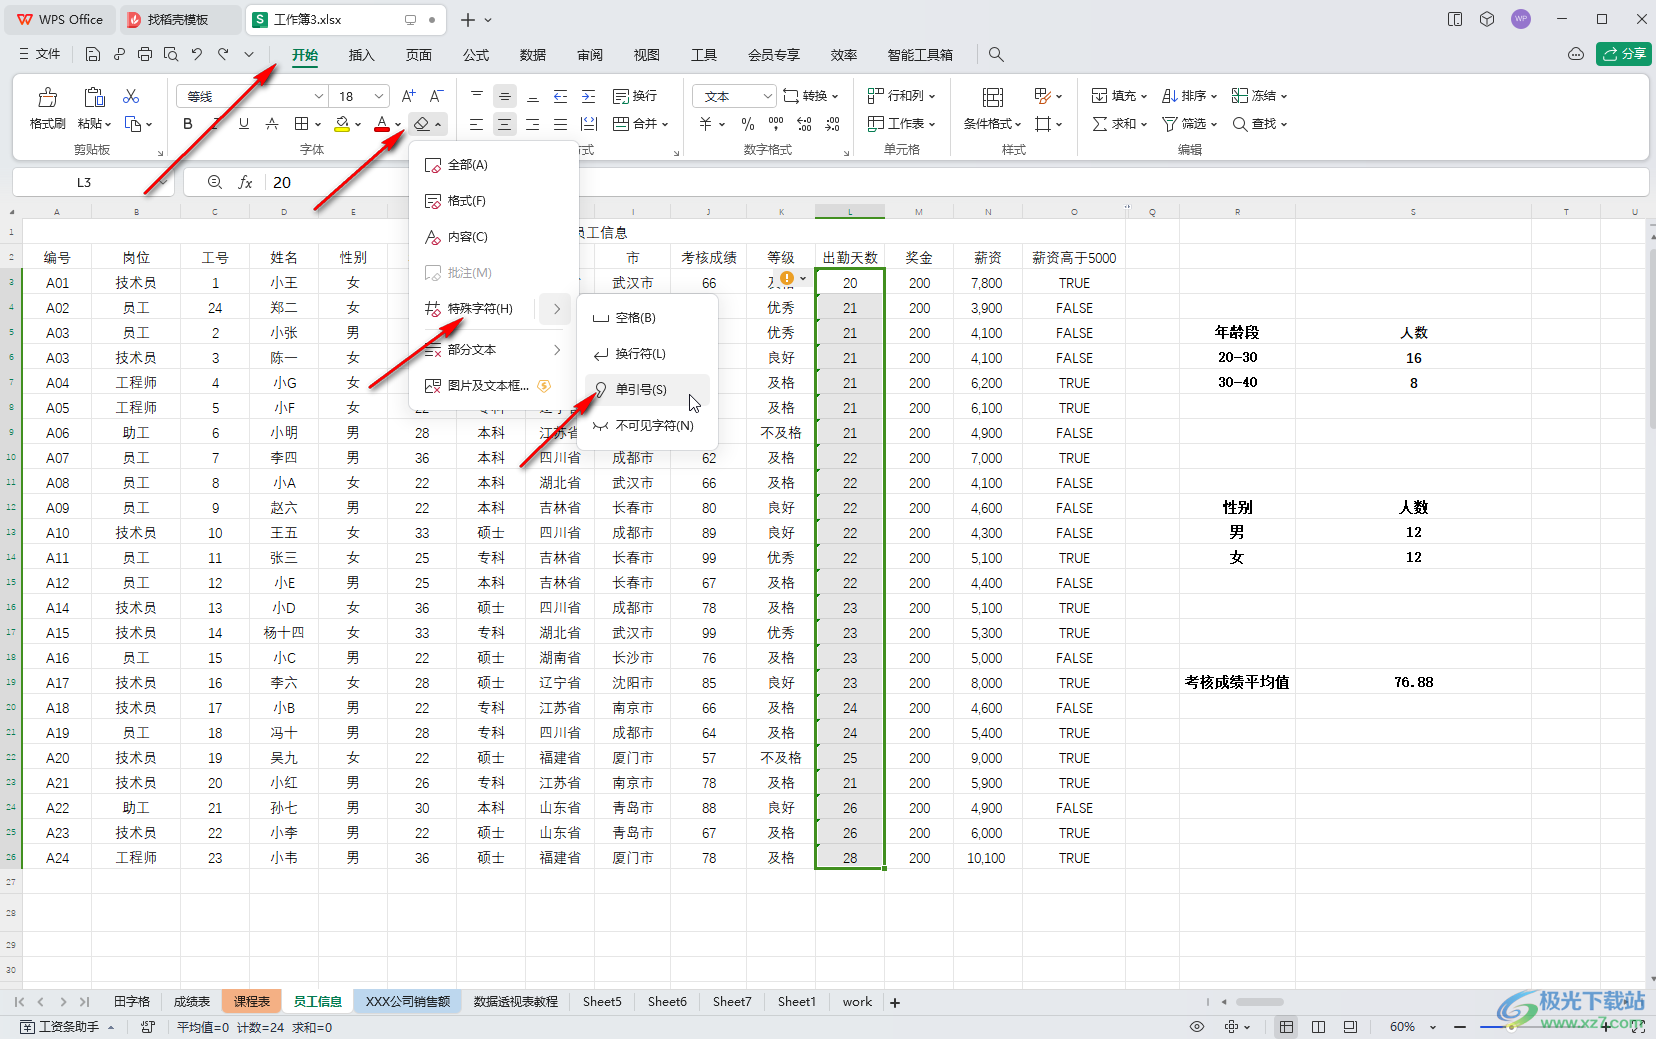Viewport: 1656px width, 1039px height.
Task: Choose 全部(A) in the clear menu
Action: pyautogui.click(x=494, y=165)
